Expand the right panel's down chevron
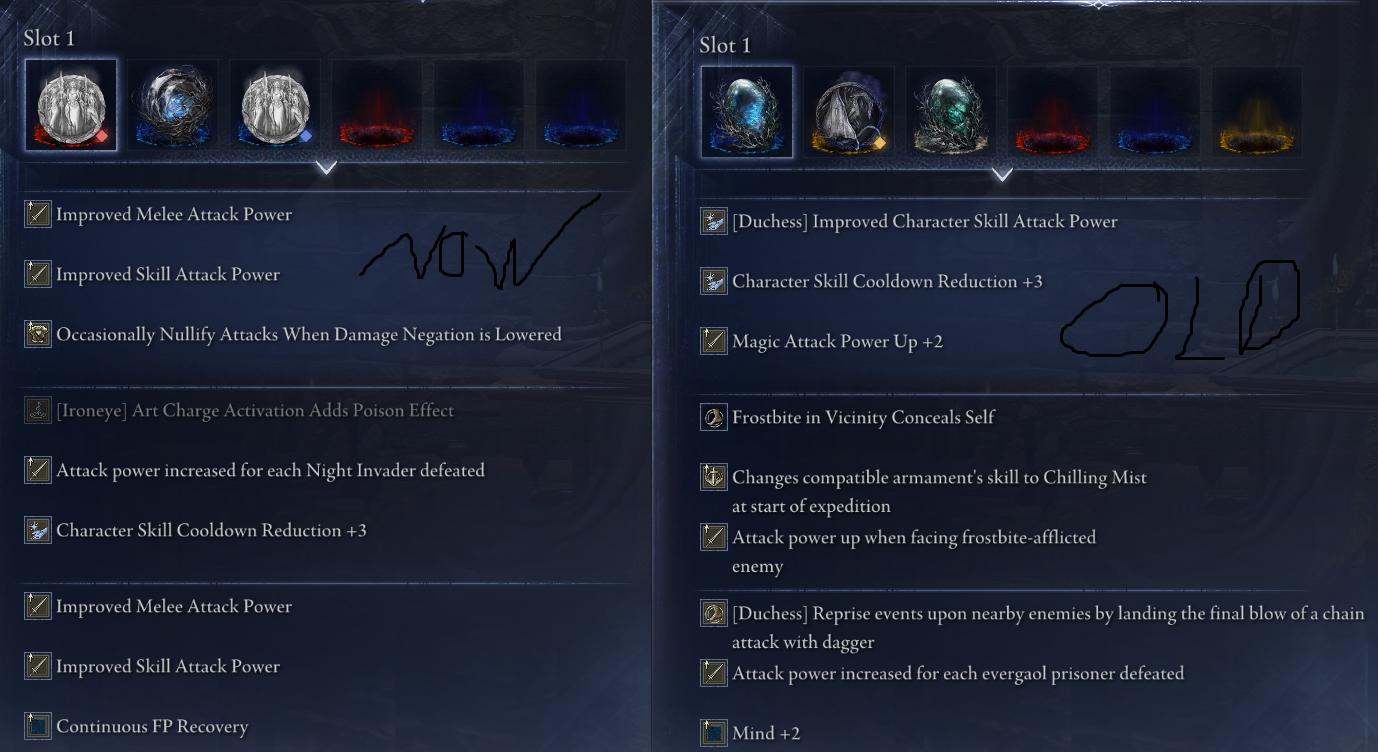This screenshot has width=1378, height=752. pos(1002,175)
